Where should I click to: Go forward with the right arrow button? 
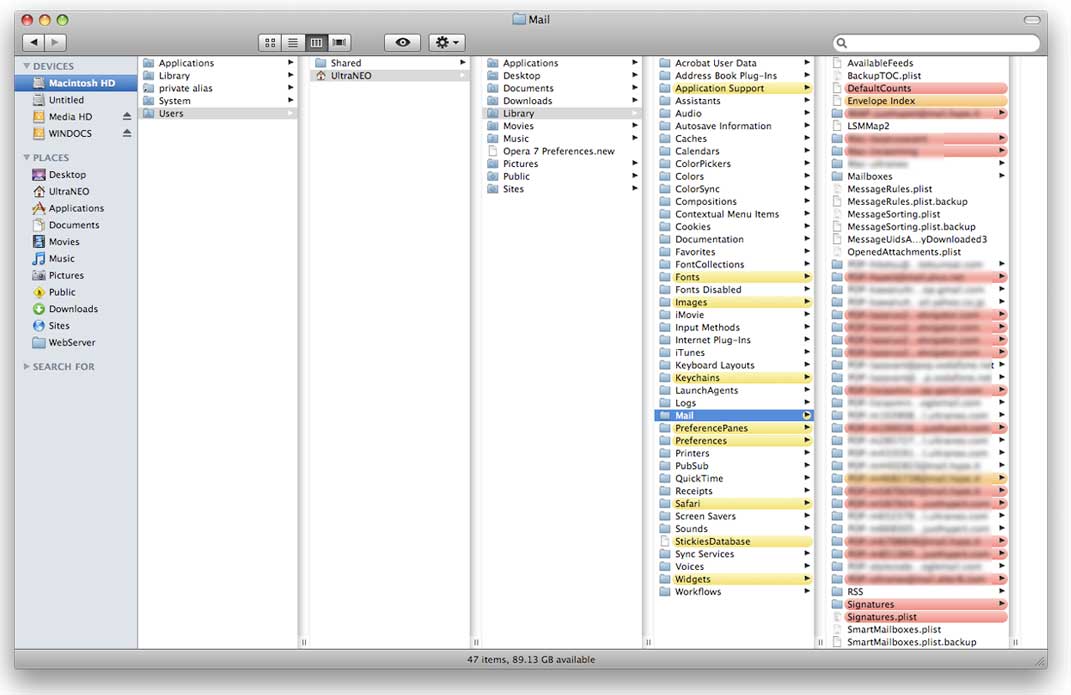coord(56,42)
